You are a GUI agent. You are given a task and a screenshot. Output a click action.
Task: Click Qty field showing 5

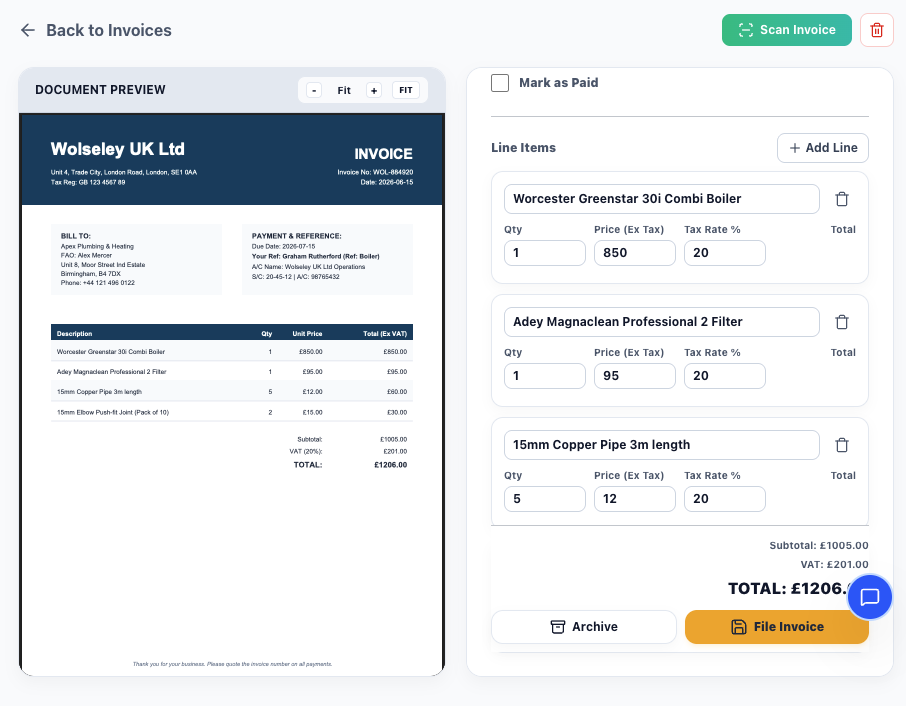(545, 499)
